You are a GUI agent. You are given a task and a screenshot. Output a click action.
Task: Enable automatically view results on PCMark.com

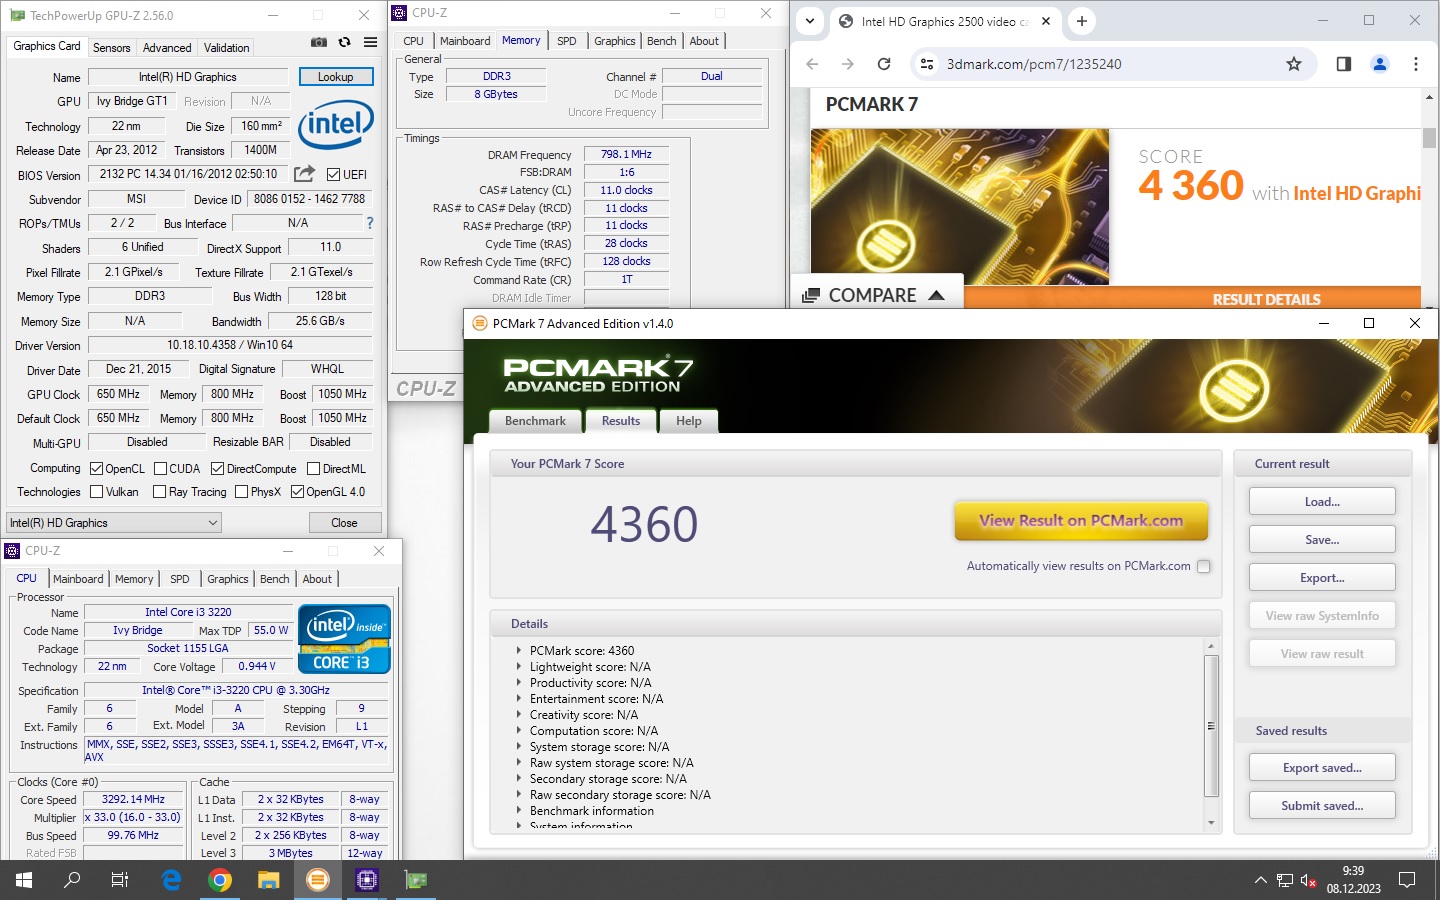point(1204,566)
